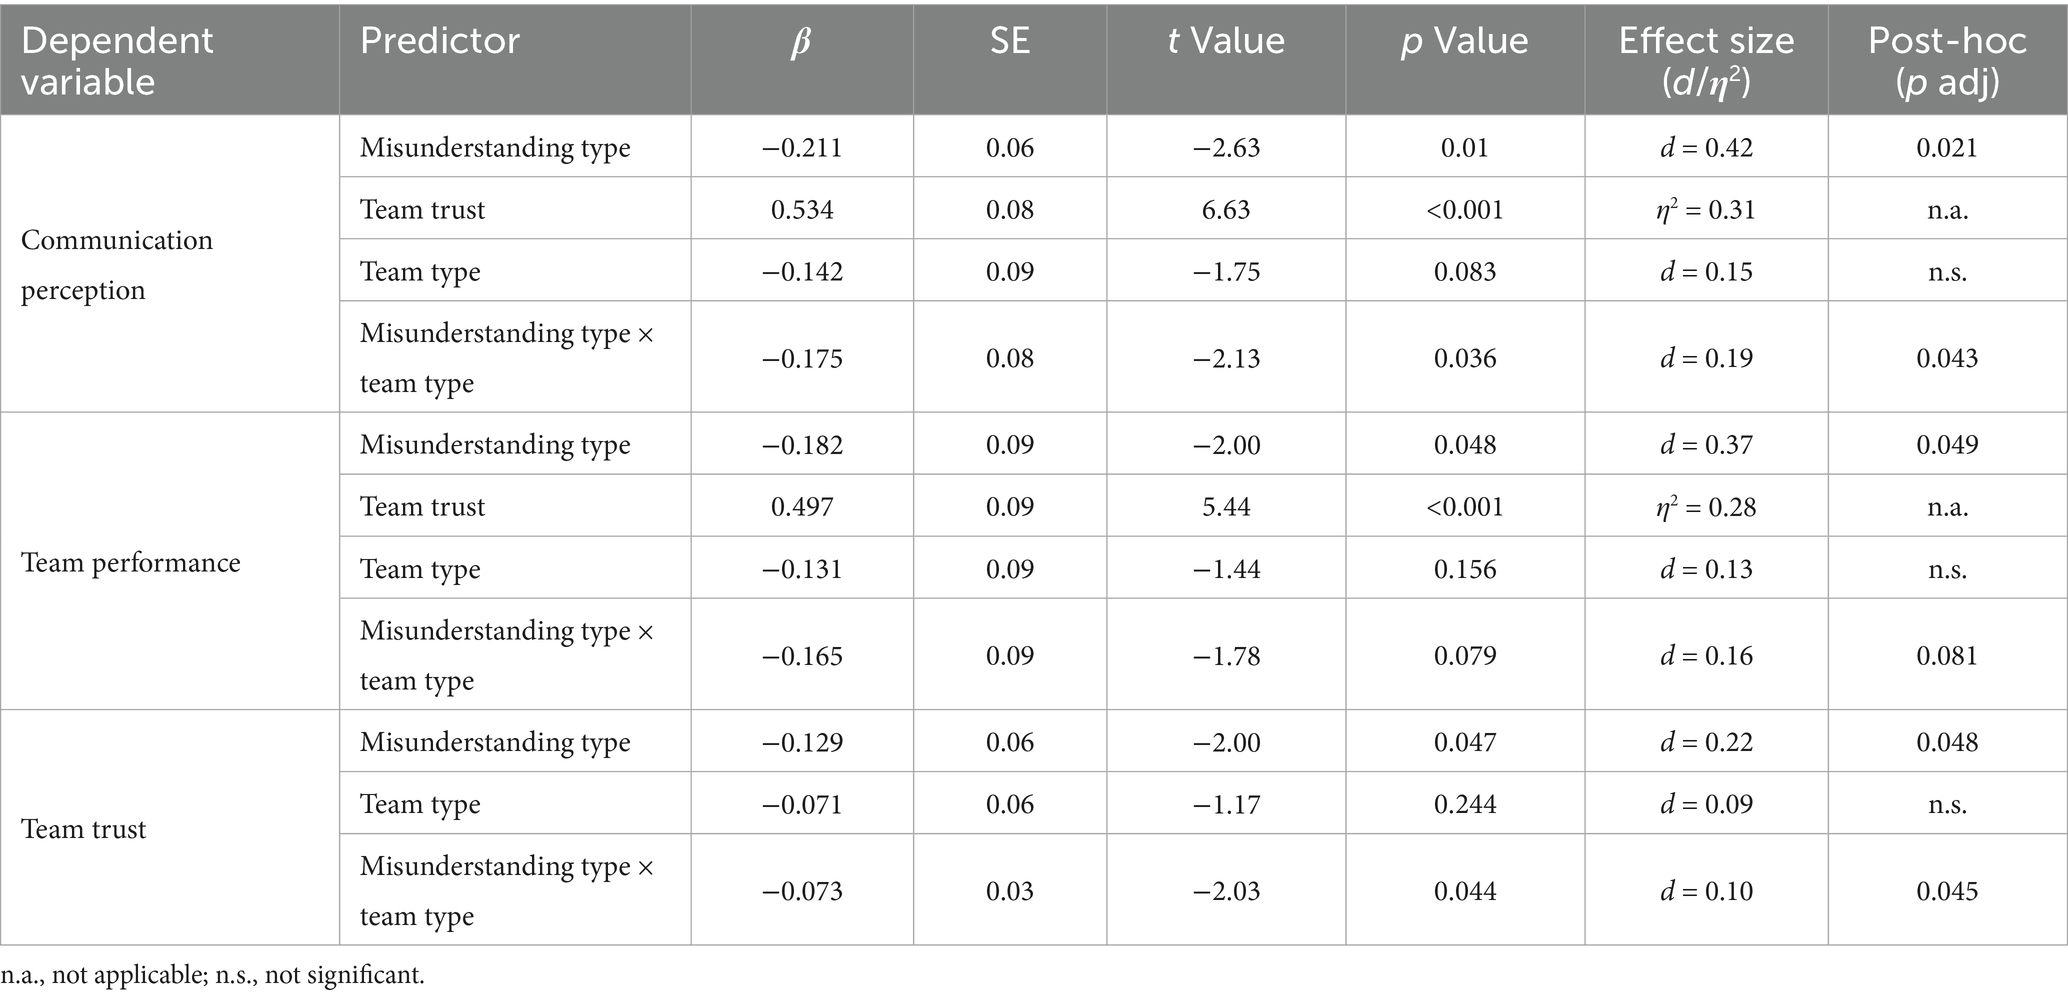
Task: Click the Dependent variable column header
Action: click(x=117, y=60)
